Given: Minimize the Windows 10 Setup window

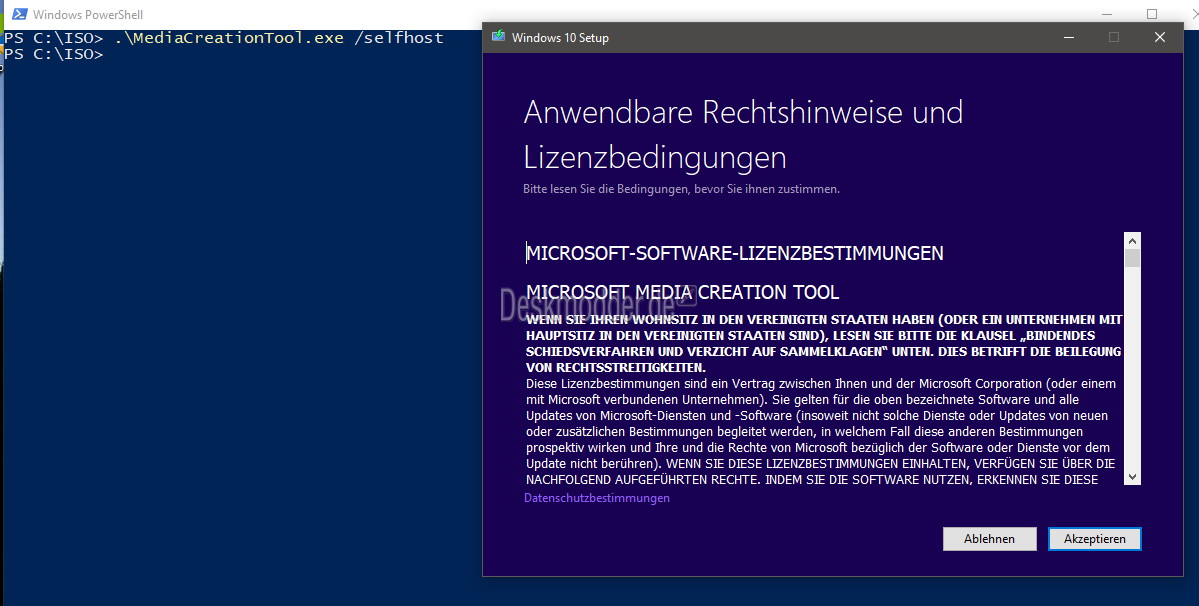Looking at the screenshot, I should click(x=1069, y=37).
